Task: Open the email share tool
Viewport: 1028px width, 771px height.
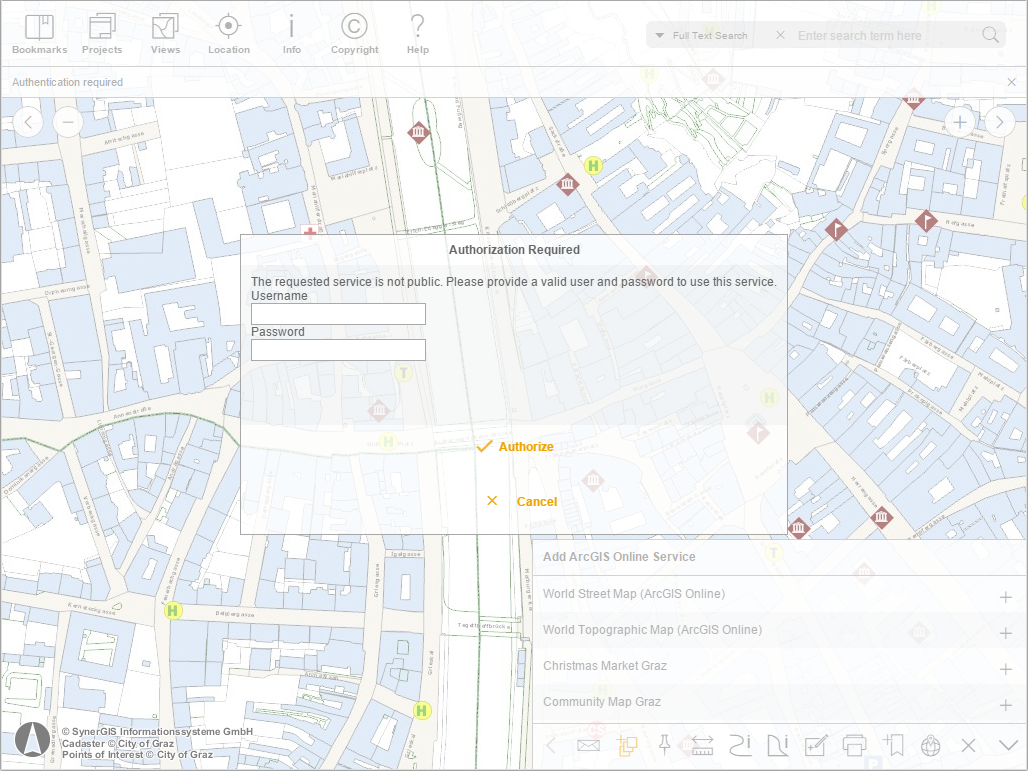Action: [589, 745]
